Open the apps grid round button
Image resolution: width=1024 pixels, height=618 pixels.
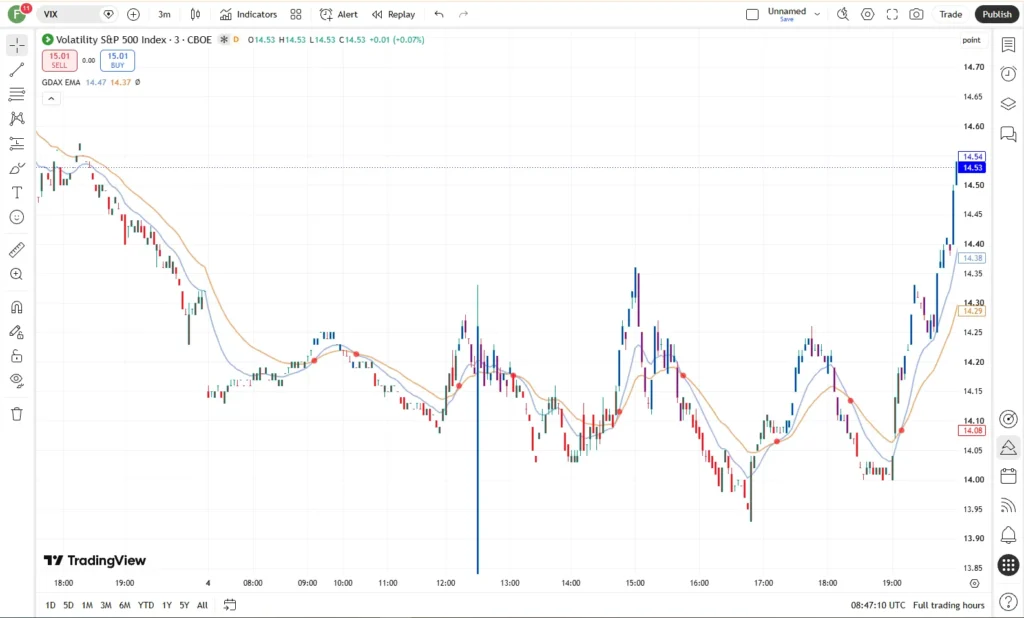click(x=1008, y=564)
